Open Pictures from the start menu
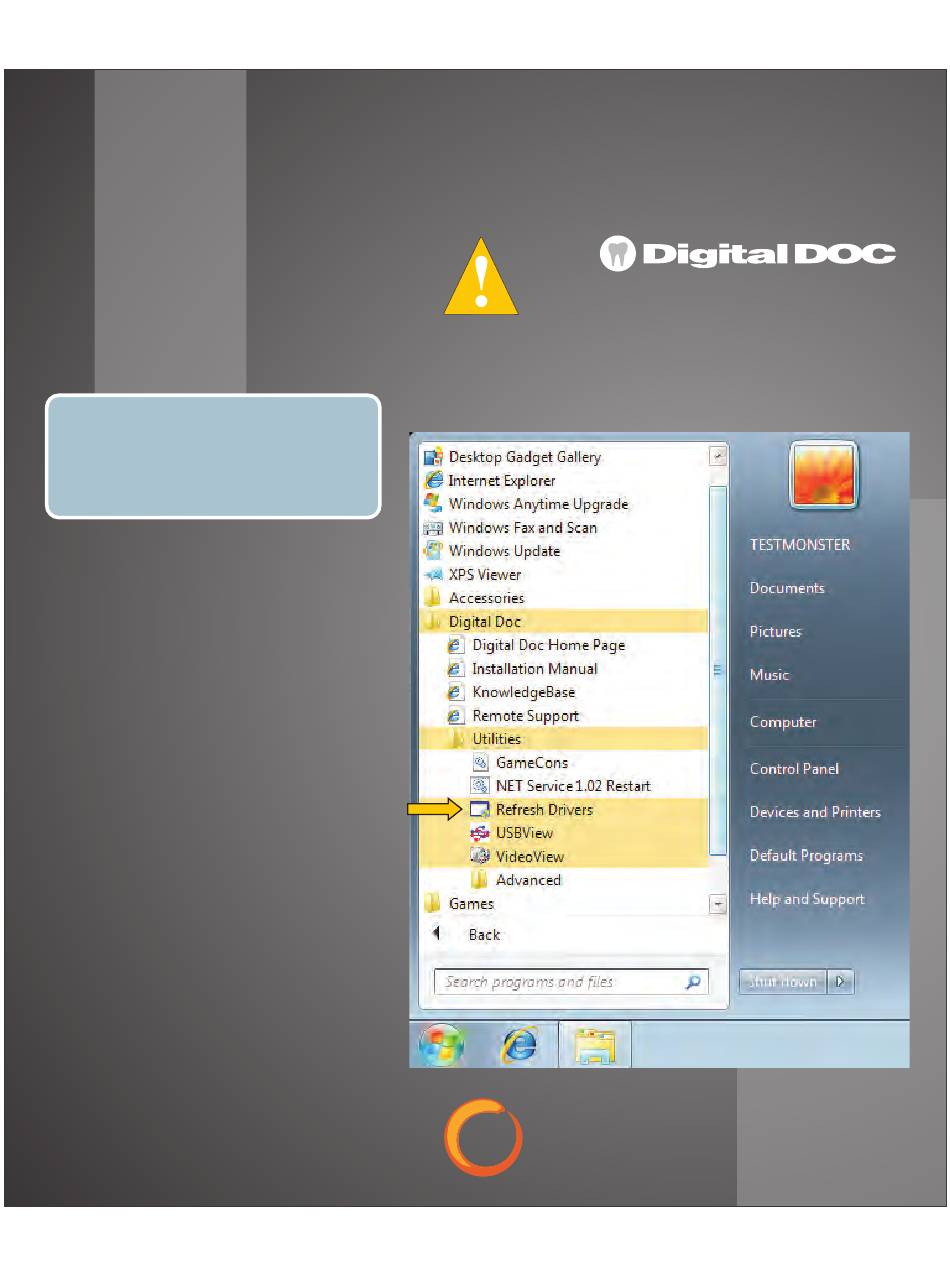The width and height of the screenshot is (950, 1276). (776, 631)
